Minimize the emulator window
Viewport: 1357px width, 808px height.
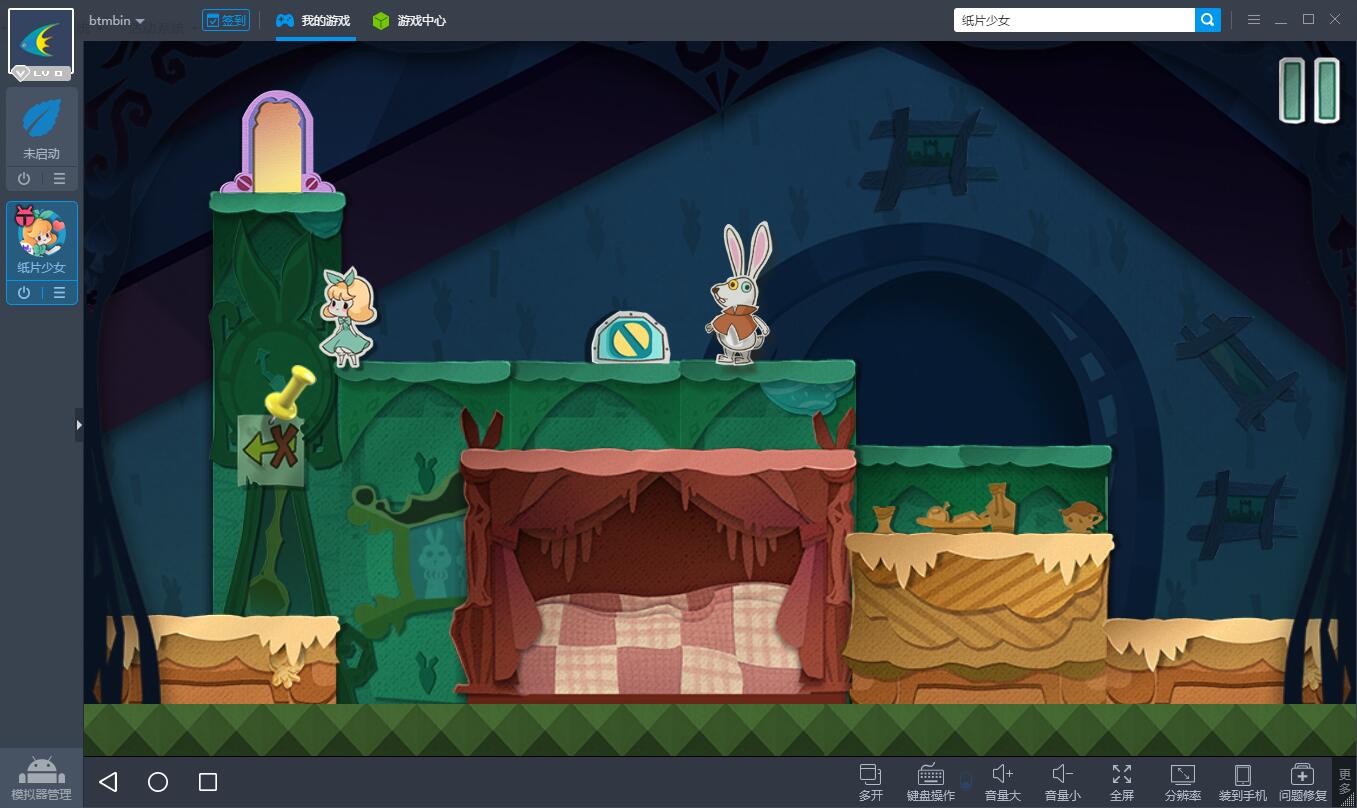coord(1281,20)
